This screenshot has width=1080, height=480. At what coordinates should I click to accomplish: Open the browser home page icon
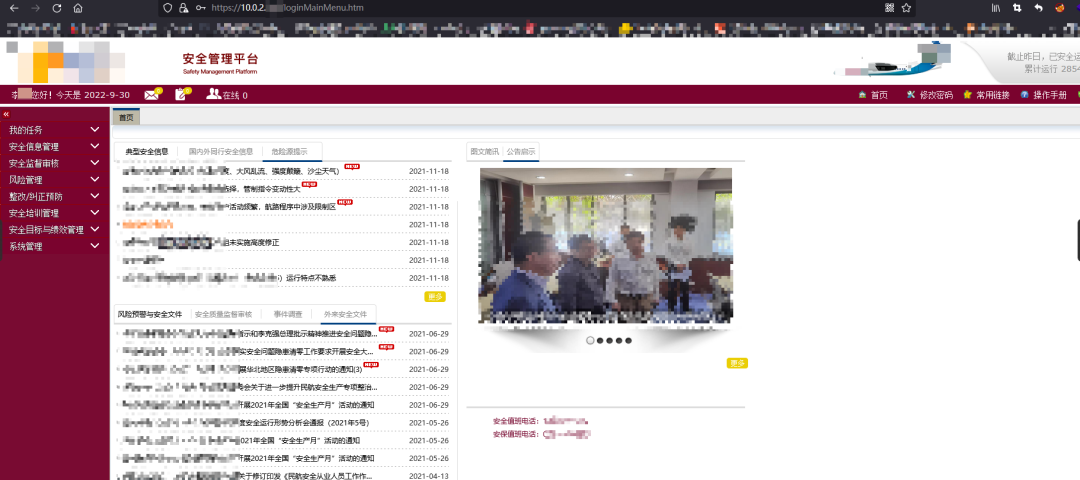click(x=78, y=8)
